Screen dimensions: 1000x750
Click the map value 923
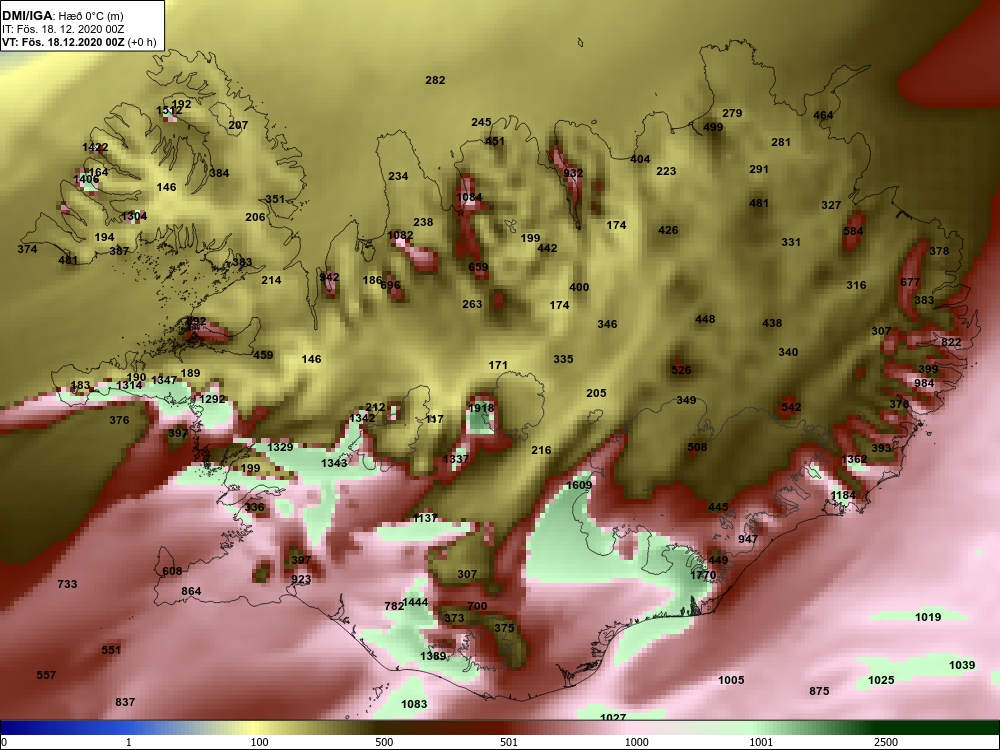click(x=301, y=580)
